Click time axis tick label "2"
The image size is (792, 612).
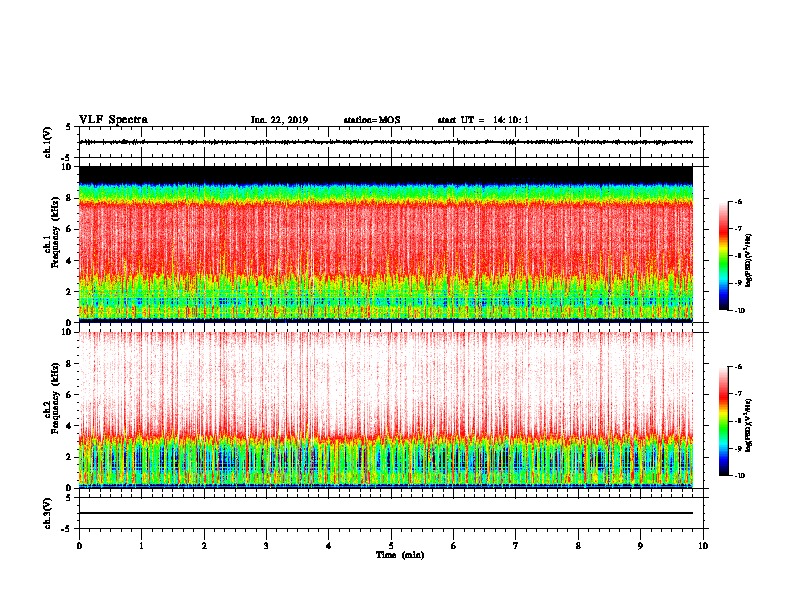(204, 546)
